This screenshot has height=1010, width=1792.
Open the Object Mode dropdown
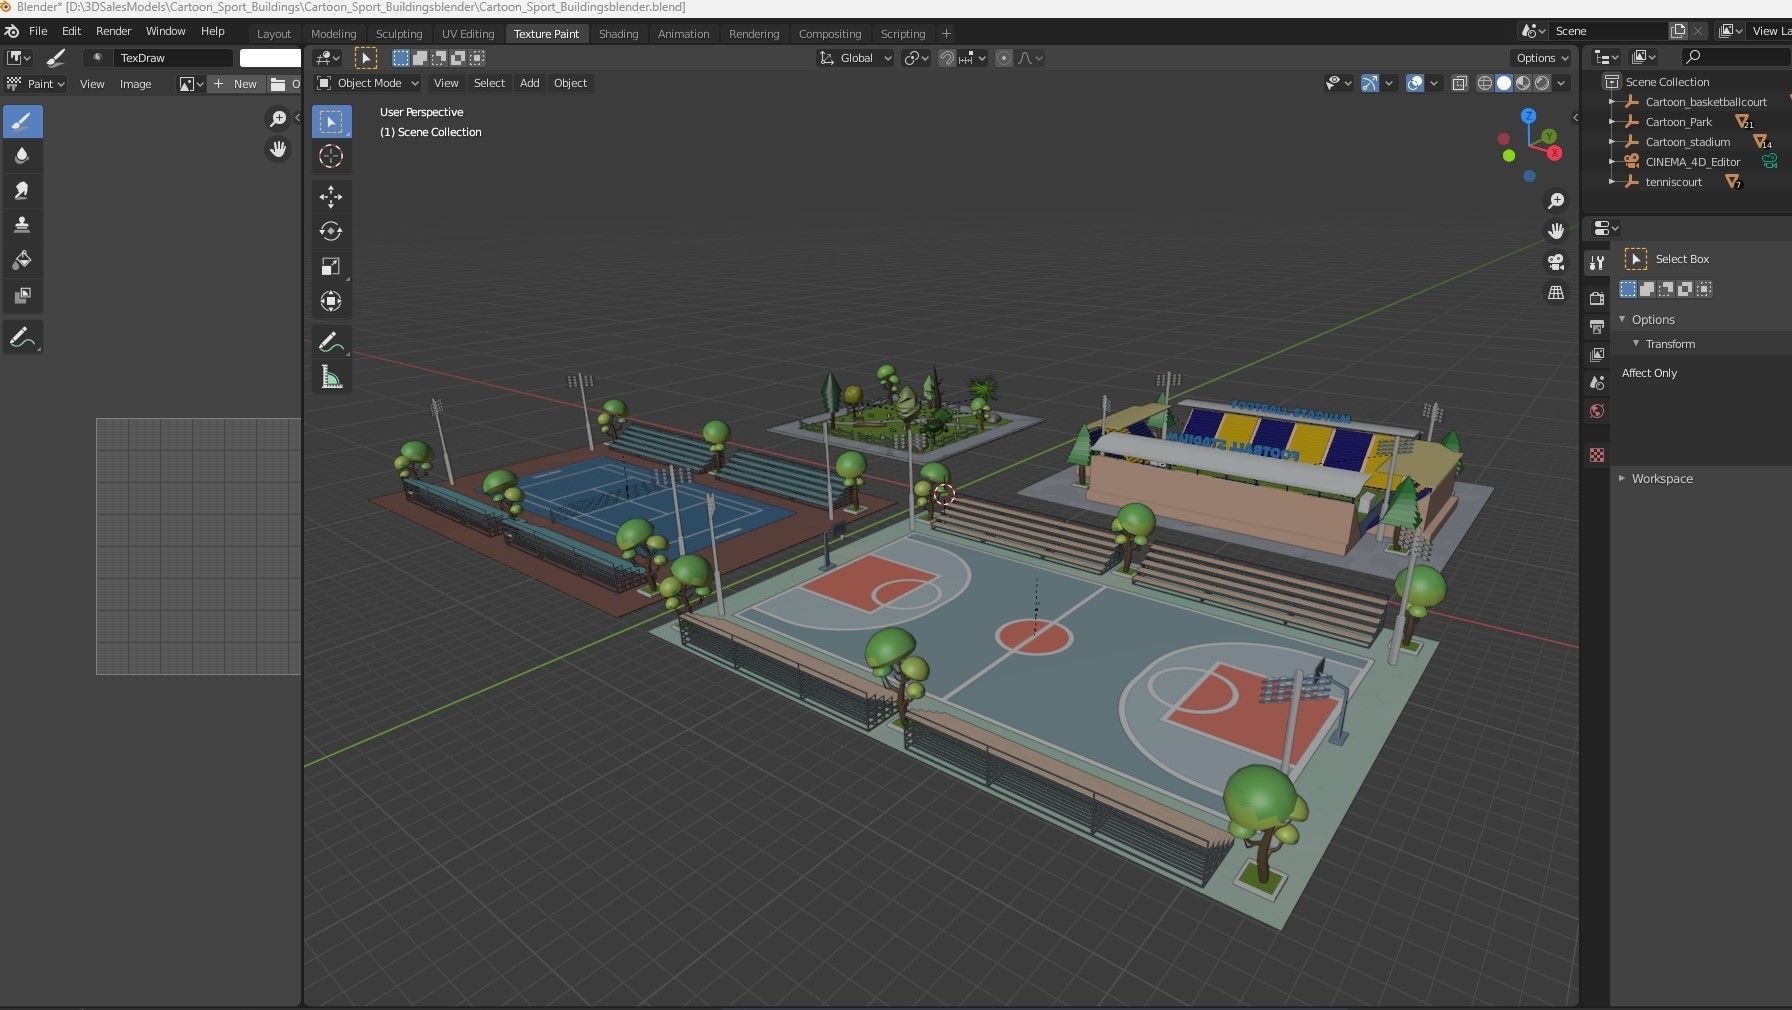click(x=368, y=83)
